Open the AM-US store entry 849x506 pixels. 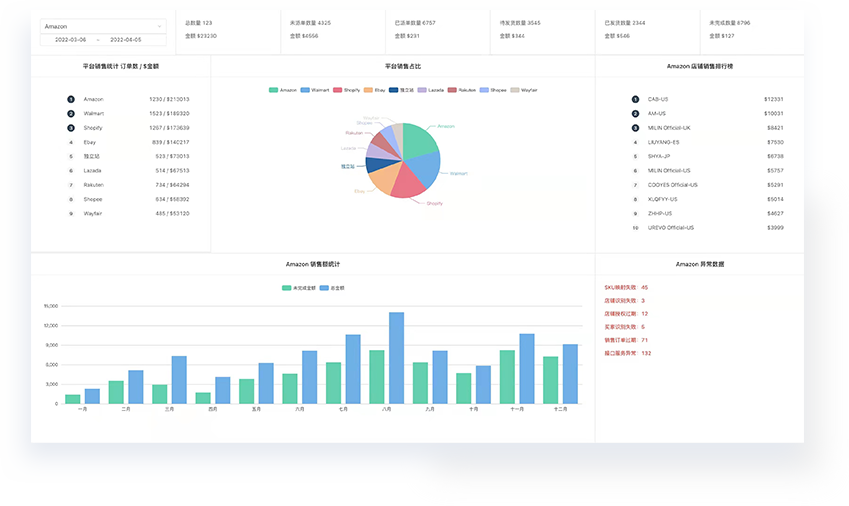(x=708, y=114)
